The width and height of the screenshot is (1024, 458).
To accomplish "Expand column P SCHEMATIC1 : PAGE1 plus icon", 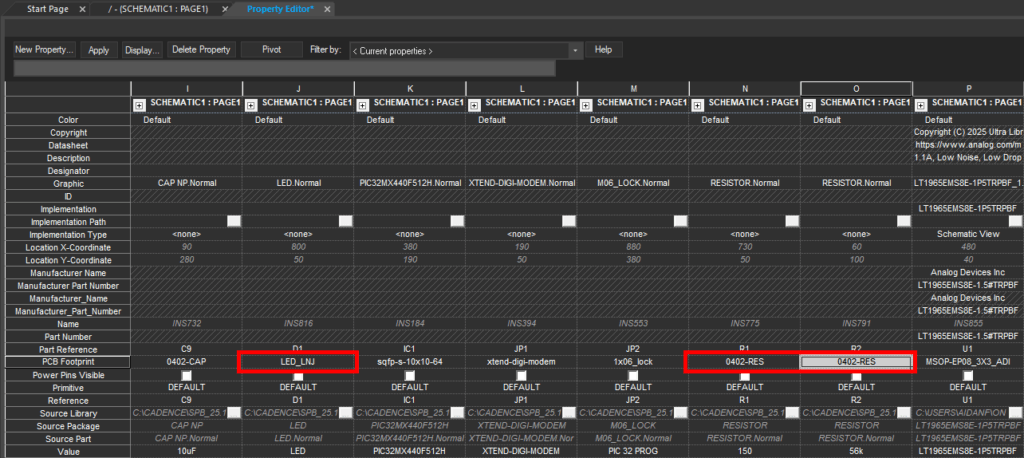I will (x=920, y=104).
